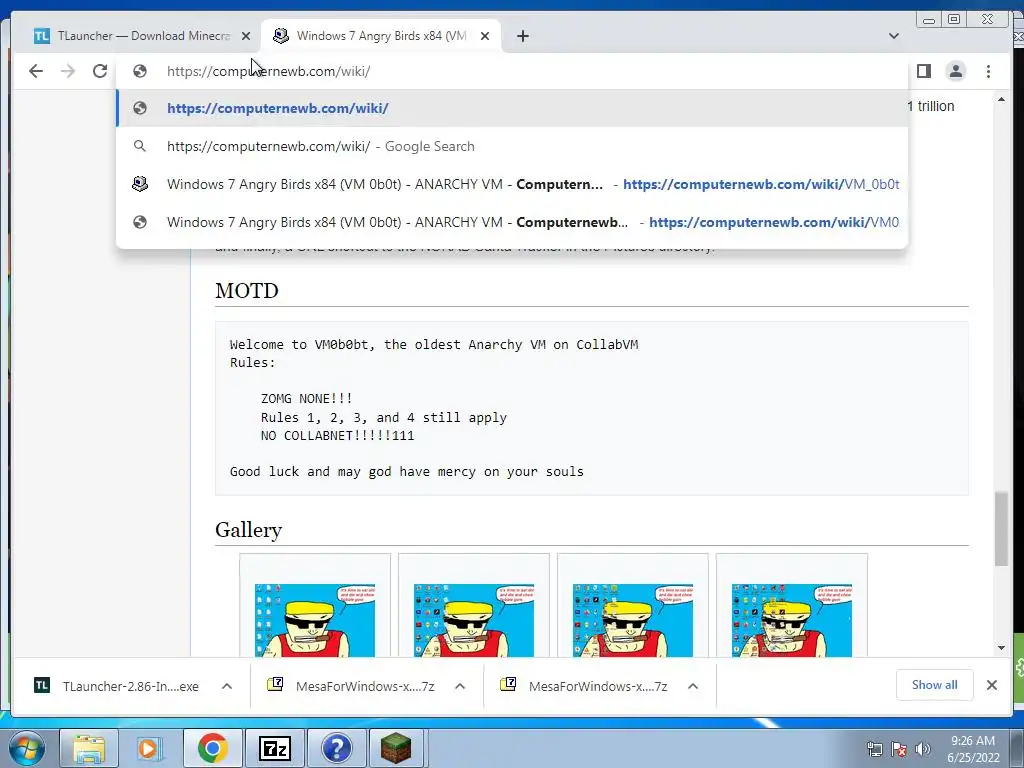
Task: Expand the tab search chevron
Action: 893,36
